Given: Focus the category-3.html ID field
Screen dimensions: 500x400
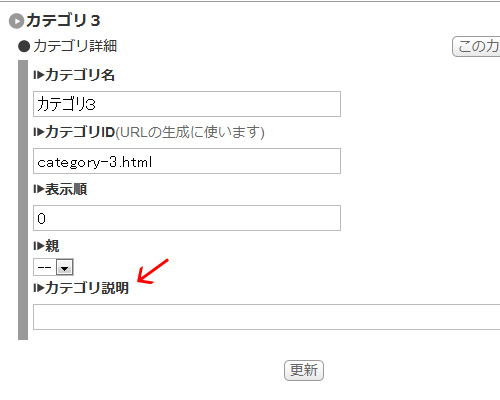Looking at the screenshot, I should [x=187, y=161].
